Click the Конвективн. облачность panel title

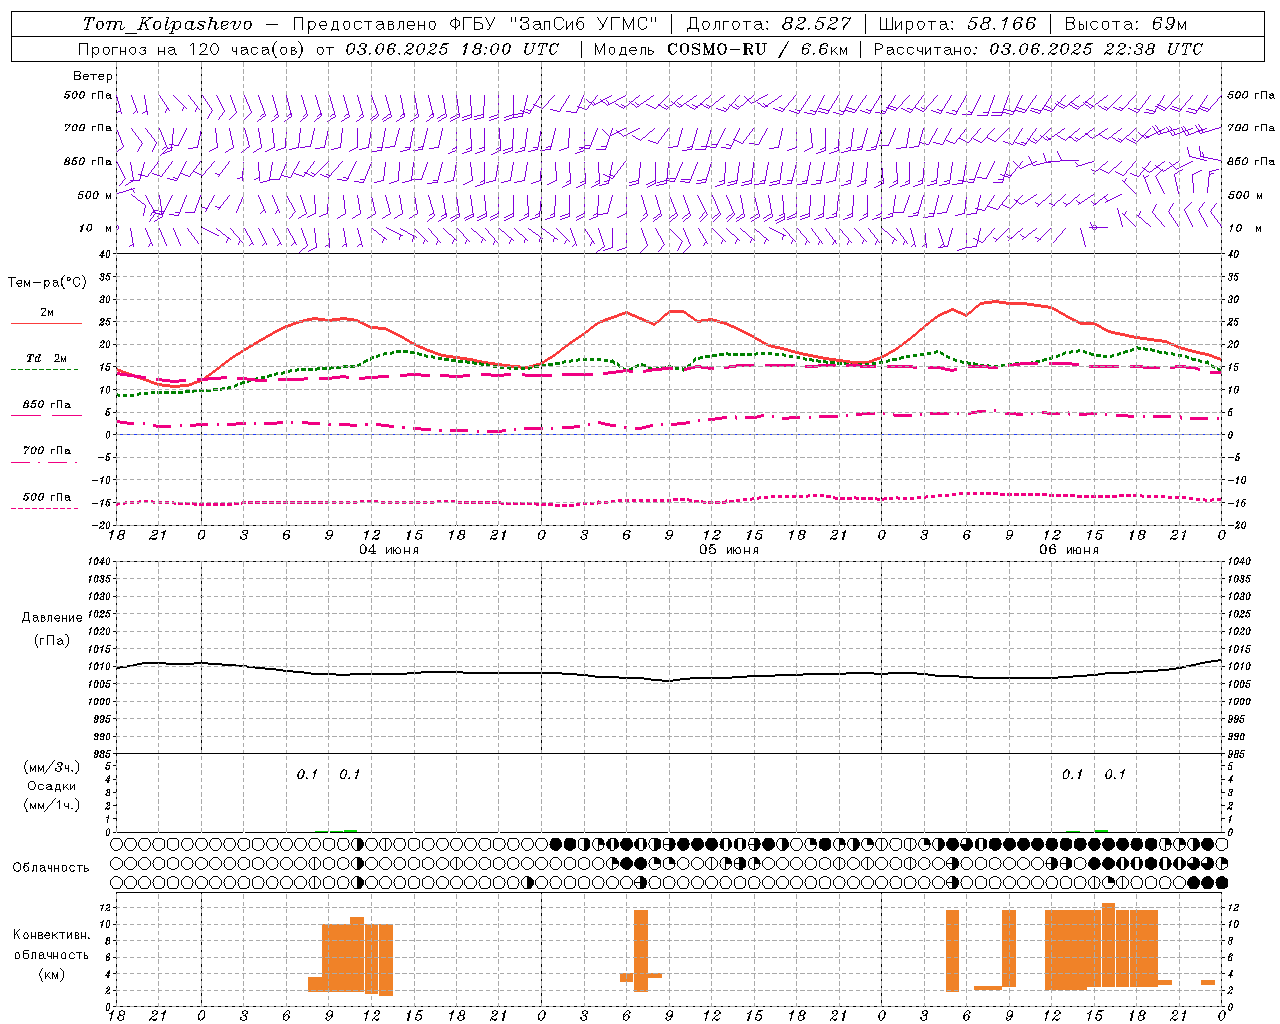51,945
